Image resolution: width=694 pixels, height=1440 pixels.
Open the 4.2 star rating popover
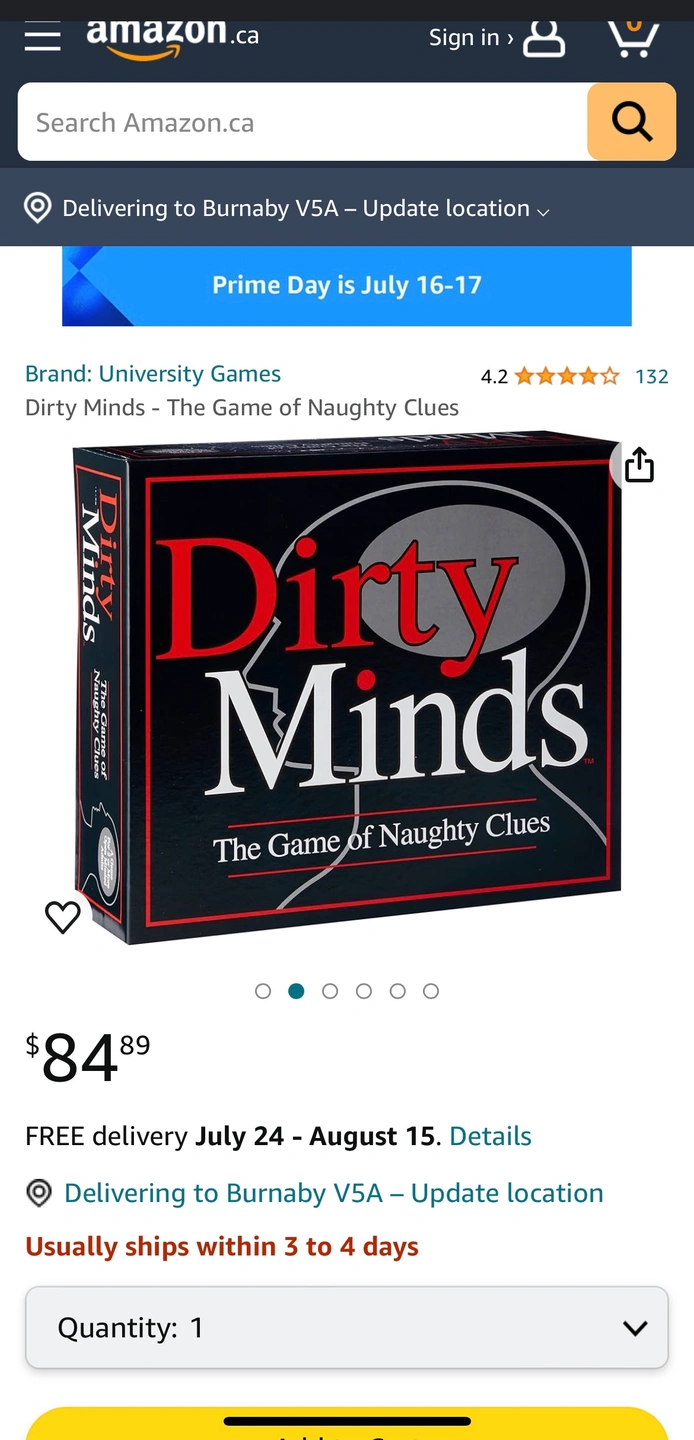[551, 376]
